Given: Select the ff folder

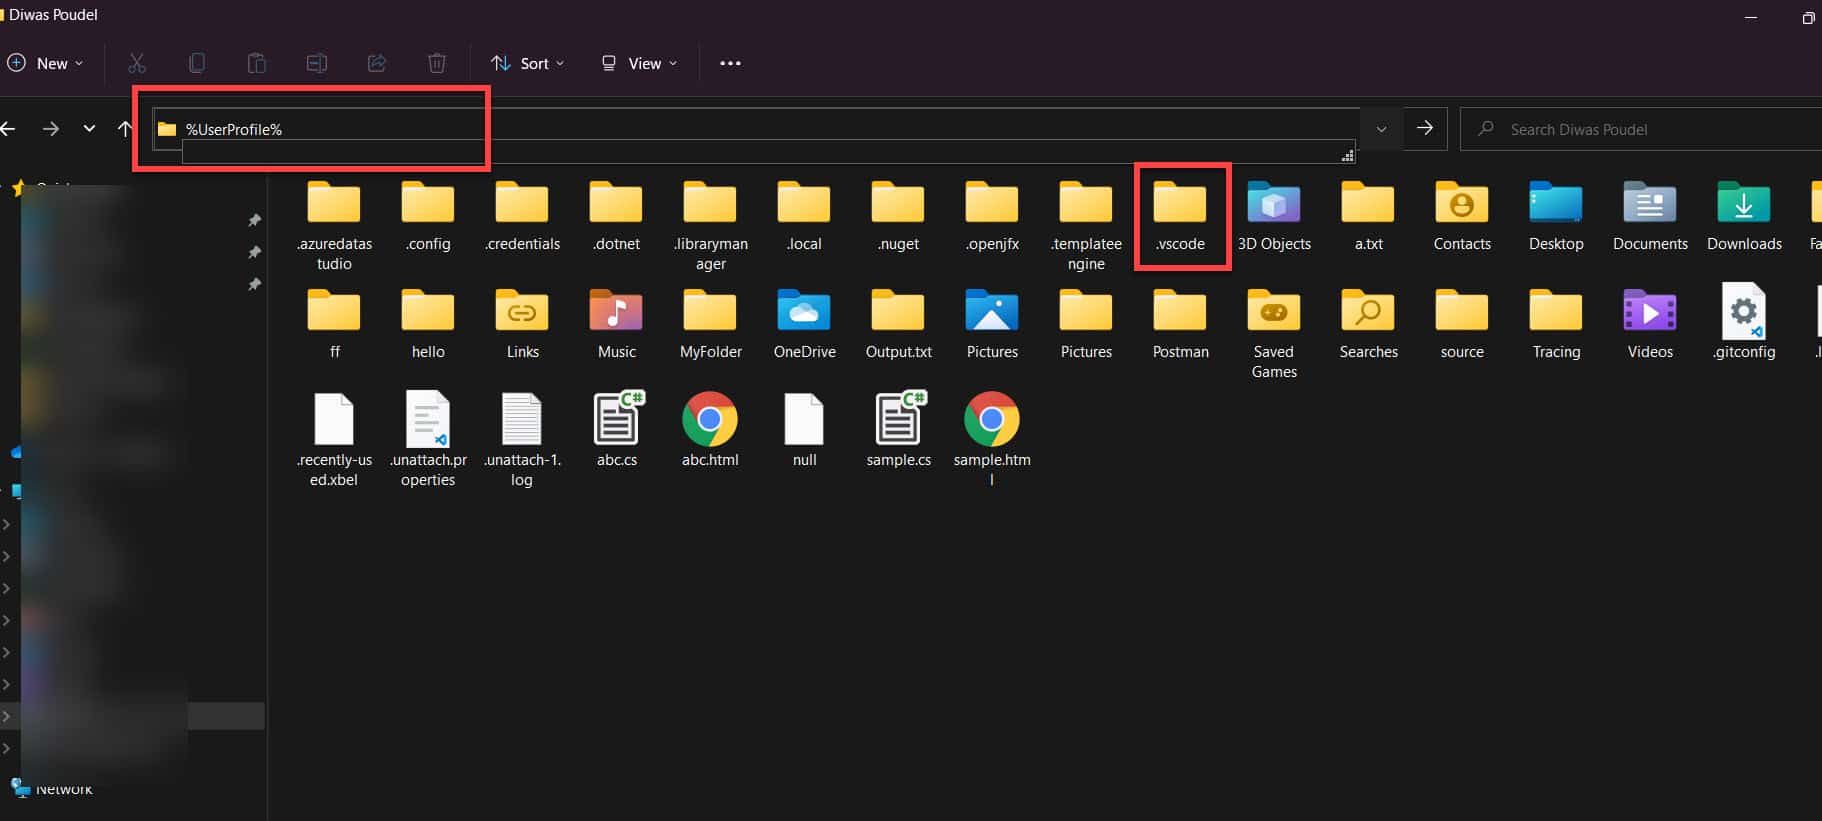Looking at the screenshot, I should click(x=334, y=325).
